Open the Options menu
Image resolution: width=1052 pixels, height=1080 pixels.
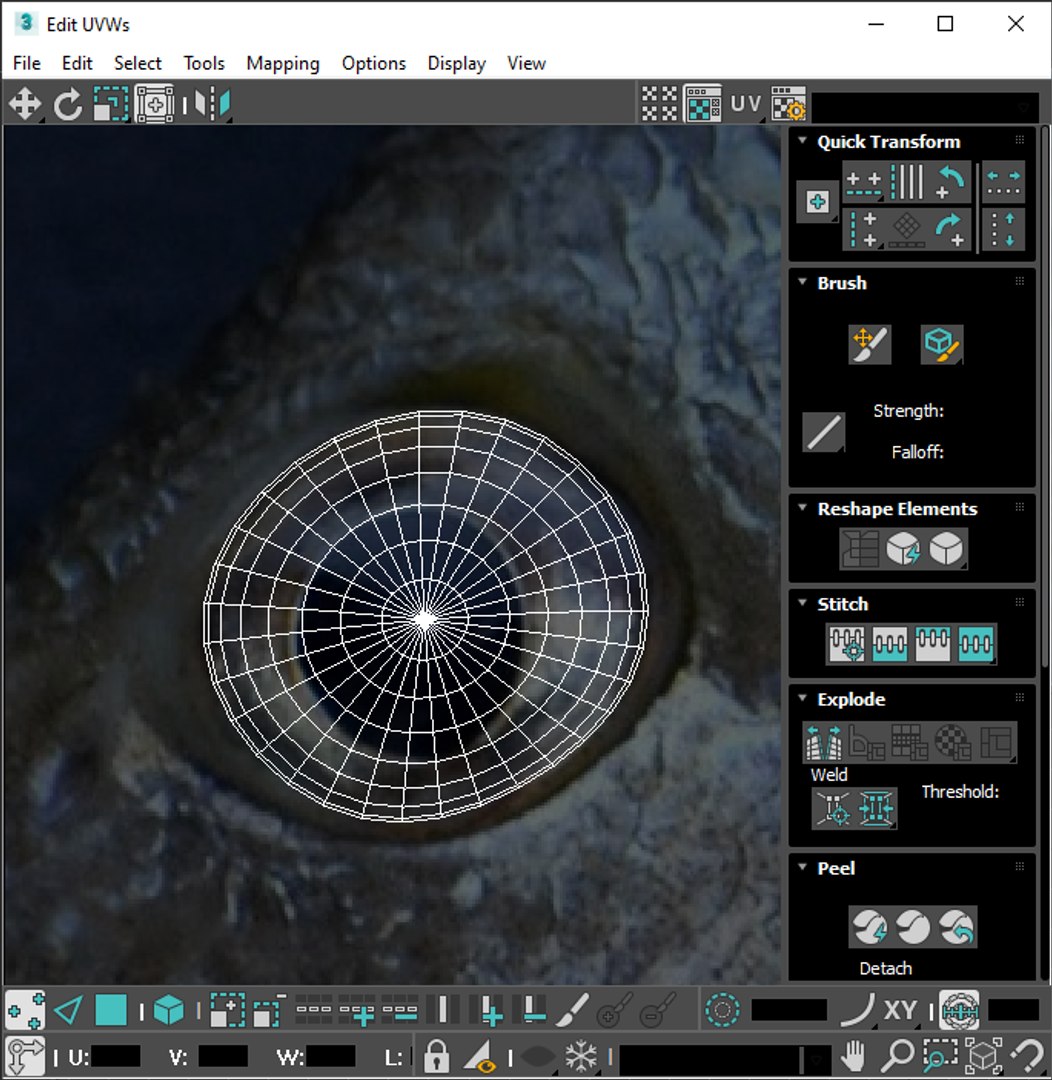tap(374, 63)
